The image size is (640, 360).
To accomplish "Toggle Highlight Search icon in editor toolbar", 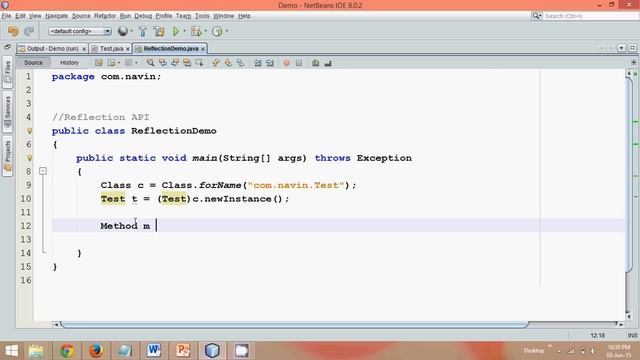I will coord(187,63).
